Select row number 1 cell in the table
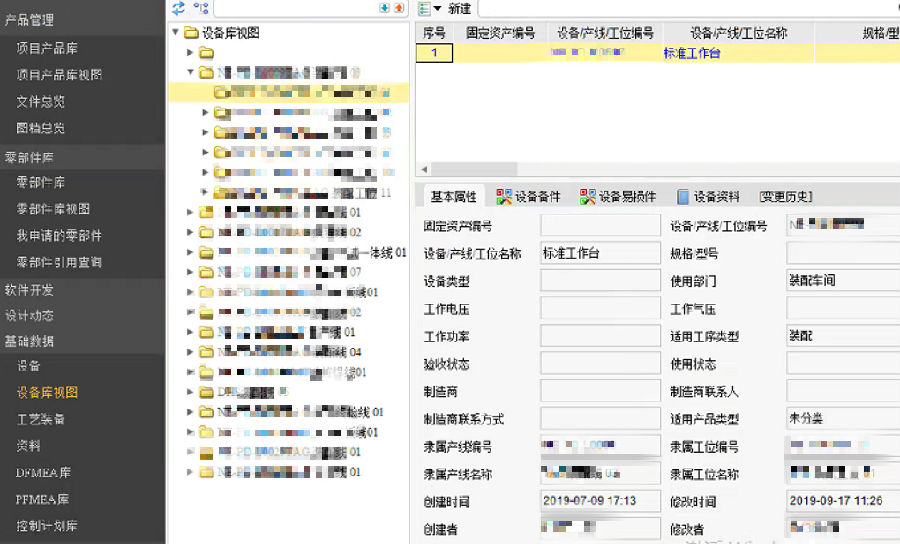 click(x=434, y=53)
